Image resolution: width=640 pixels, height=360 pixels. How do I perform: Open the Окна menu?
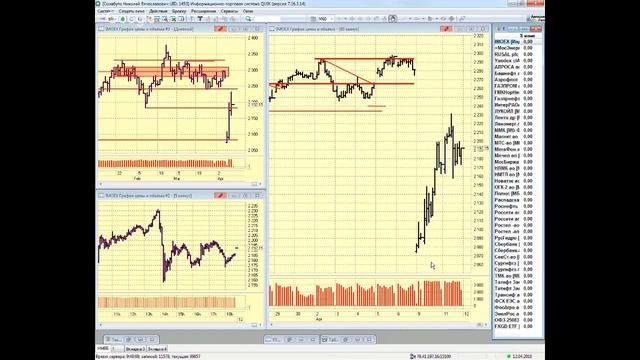[x=248, y=11]
